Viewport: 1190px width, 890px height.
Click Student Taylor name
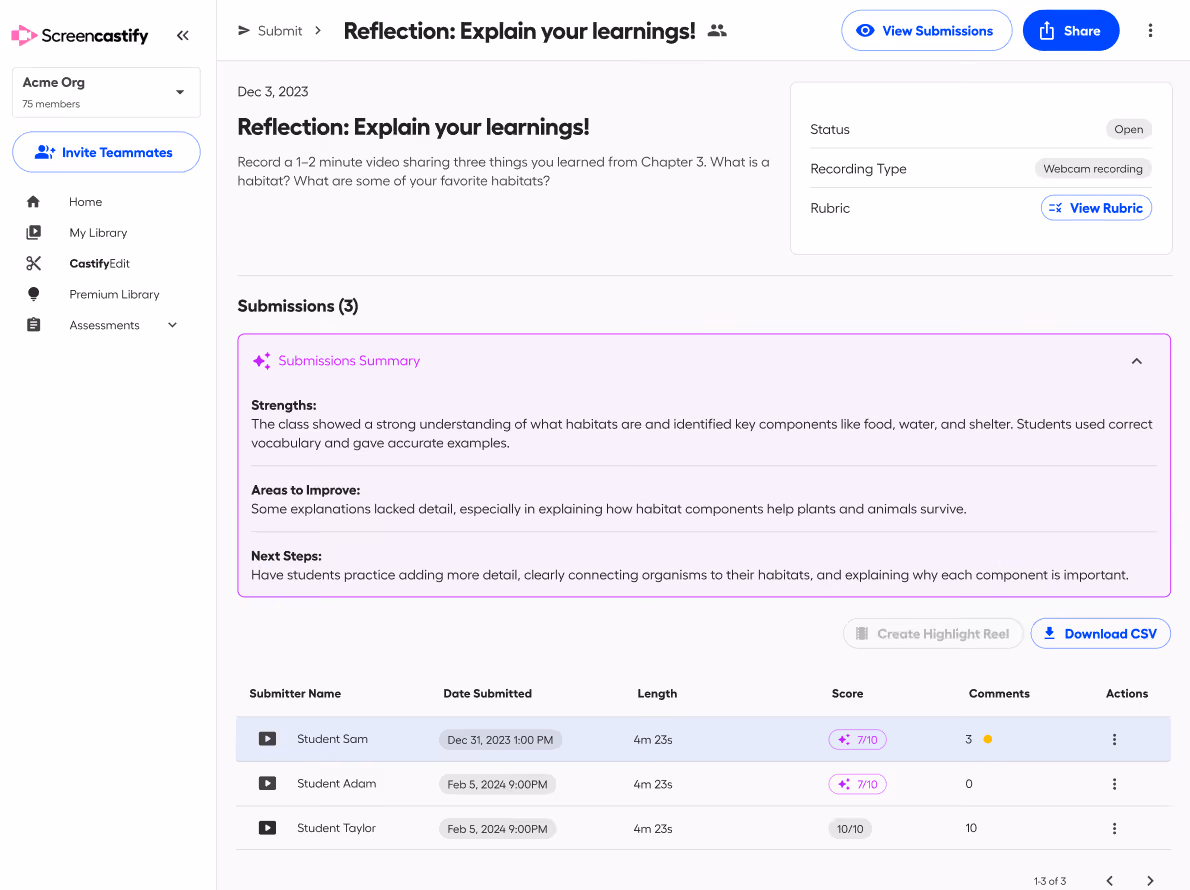[336, 828]
